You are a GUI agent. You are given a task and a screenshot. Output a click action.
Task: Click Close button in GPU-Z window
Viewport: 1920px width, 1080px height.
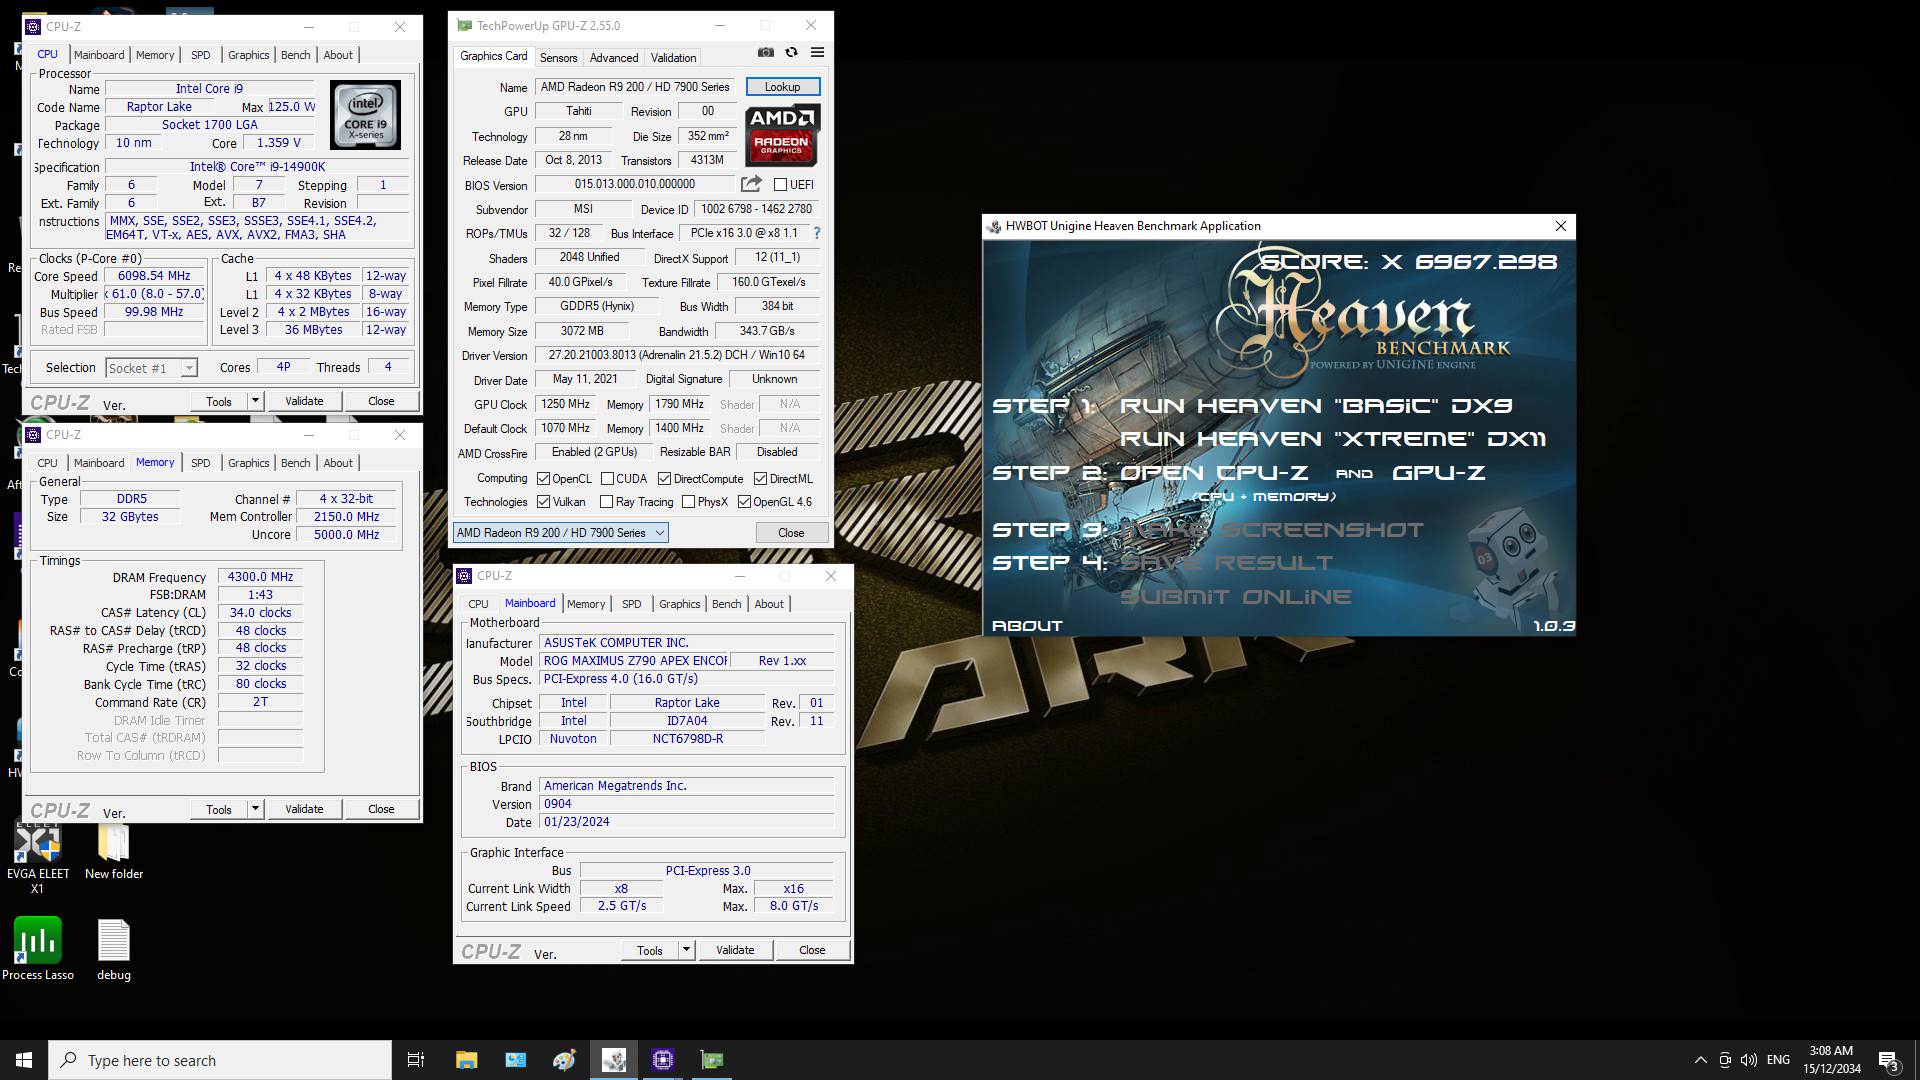tap(791, 533)
